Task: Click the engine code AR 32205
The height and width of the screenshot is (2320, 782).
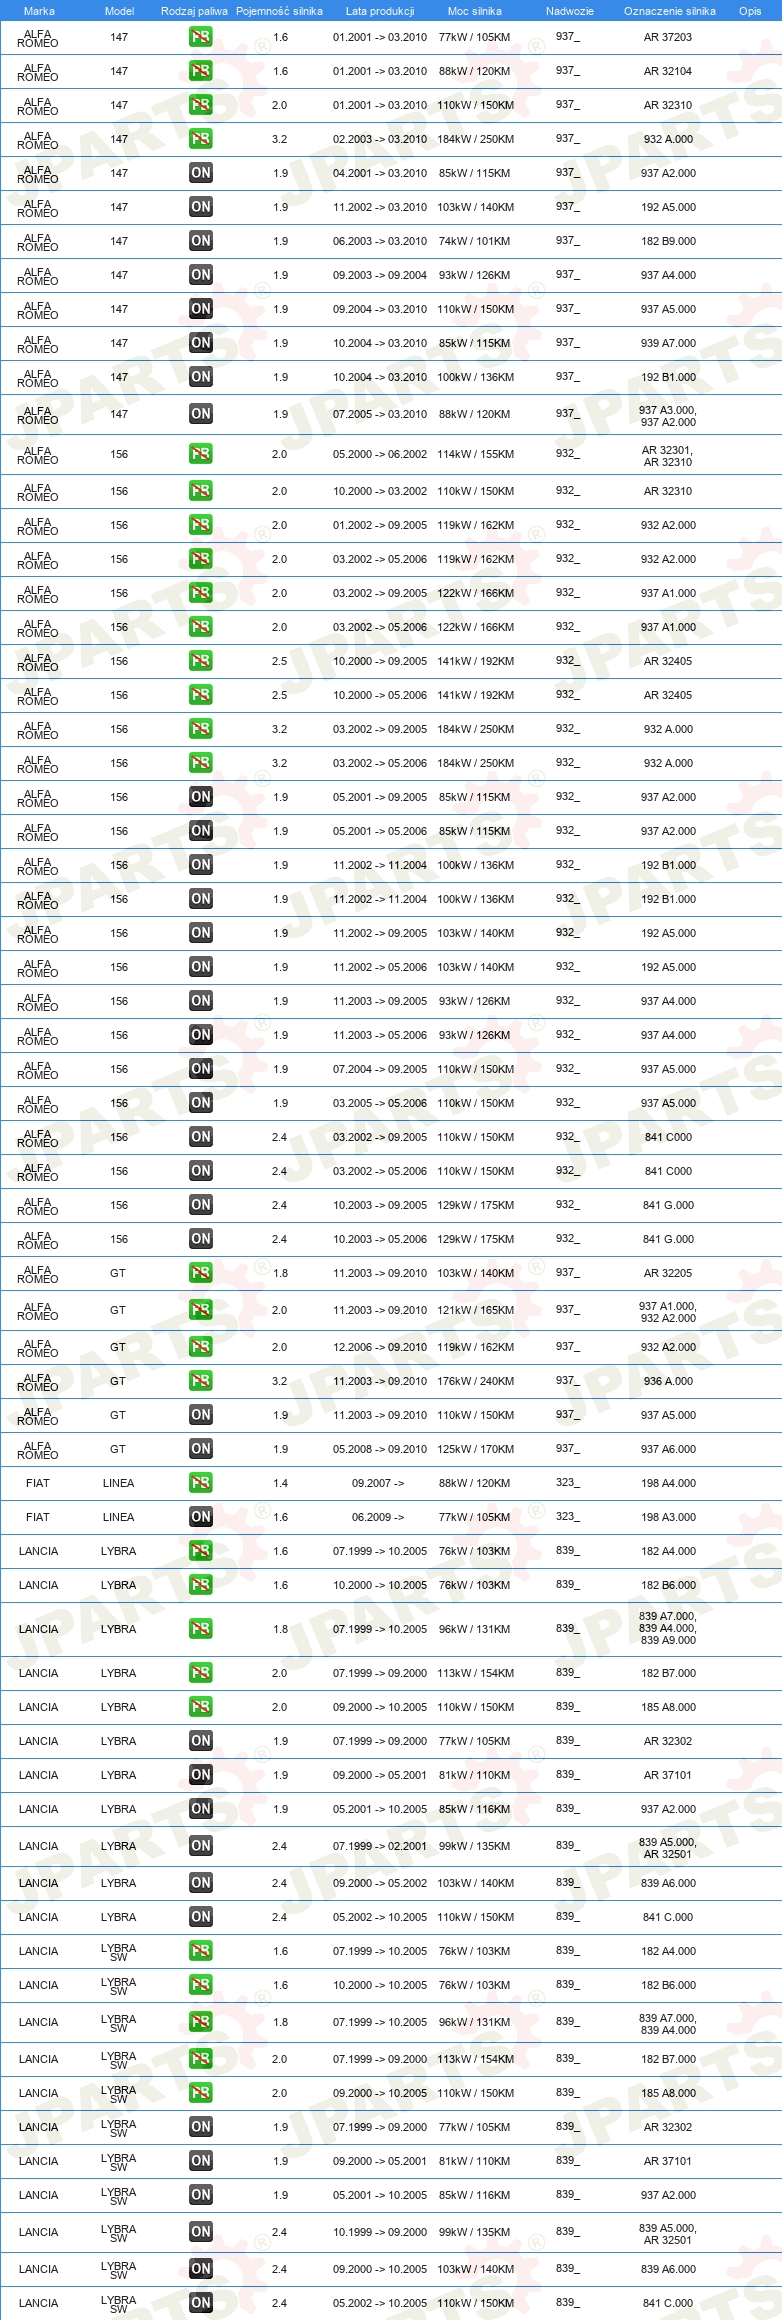Action: click(x=668, y=1273)
